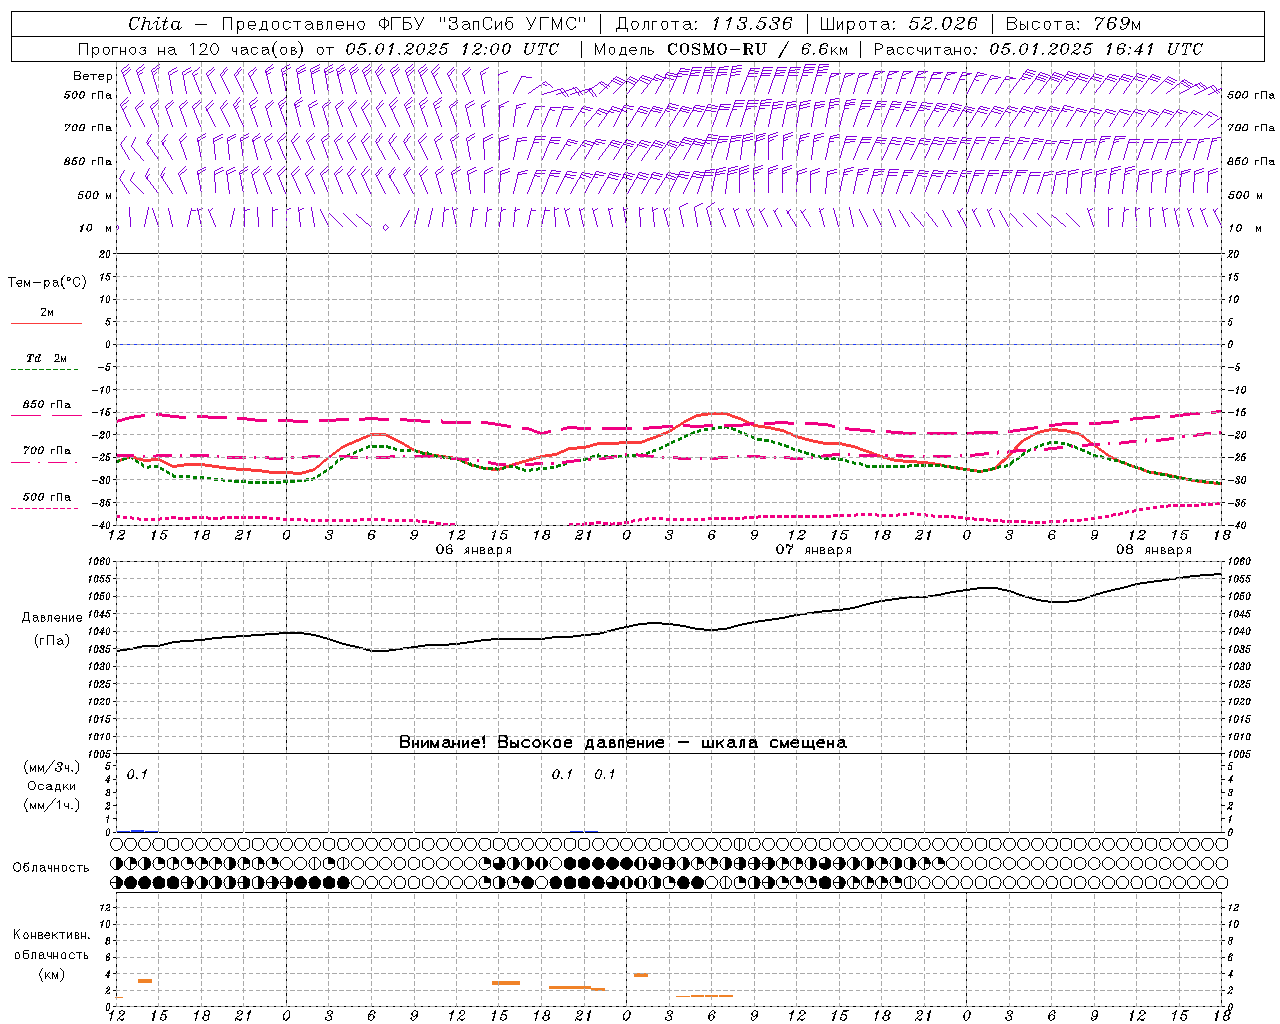
Task: Click the "850 гПа" entry in temperature legend
Action: (x=47, y=405)
